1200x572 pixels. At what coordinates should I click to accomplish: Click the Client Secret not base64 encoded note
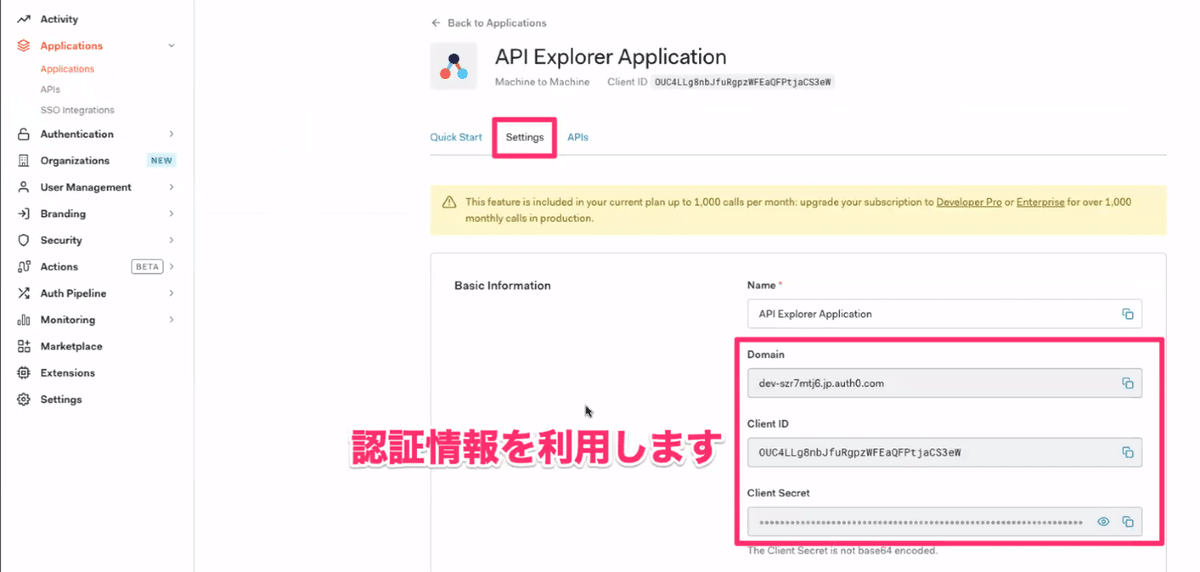[x=842, y=551]
